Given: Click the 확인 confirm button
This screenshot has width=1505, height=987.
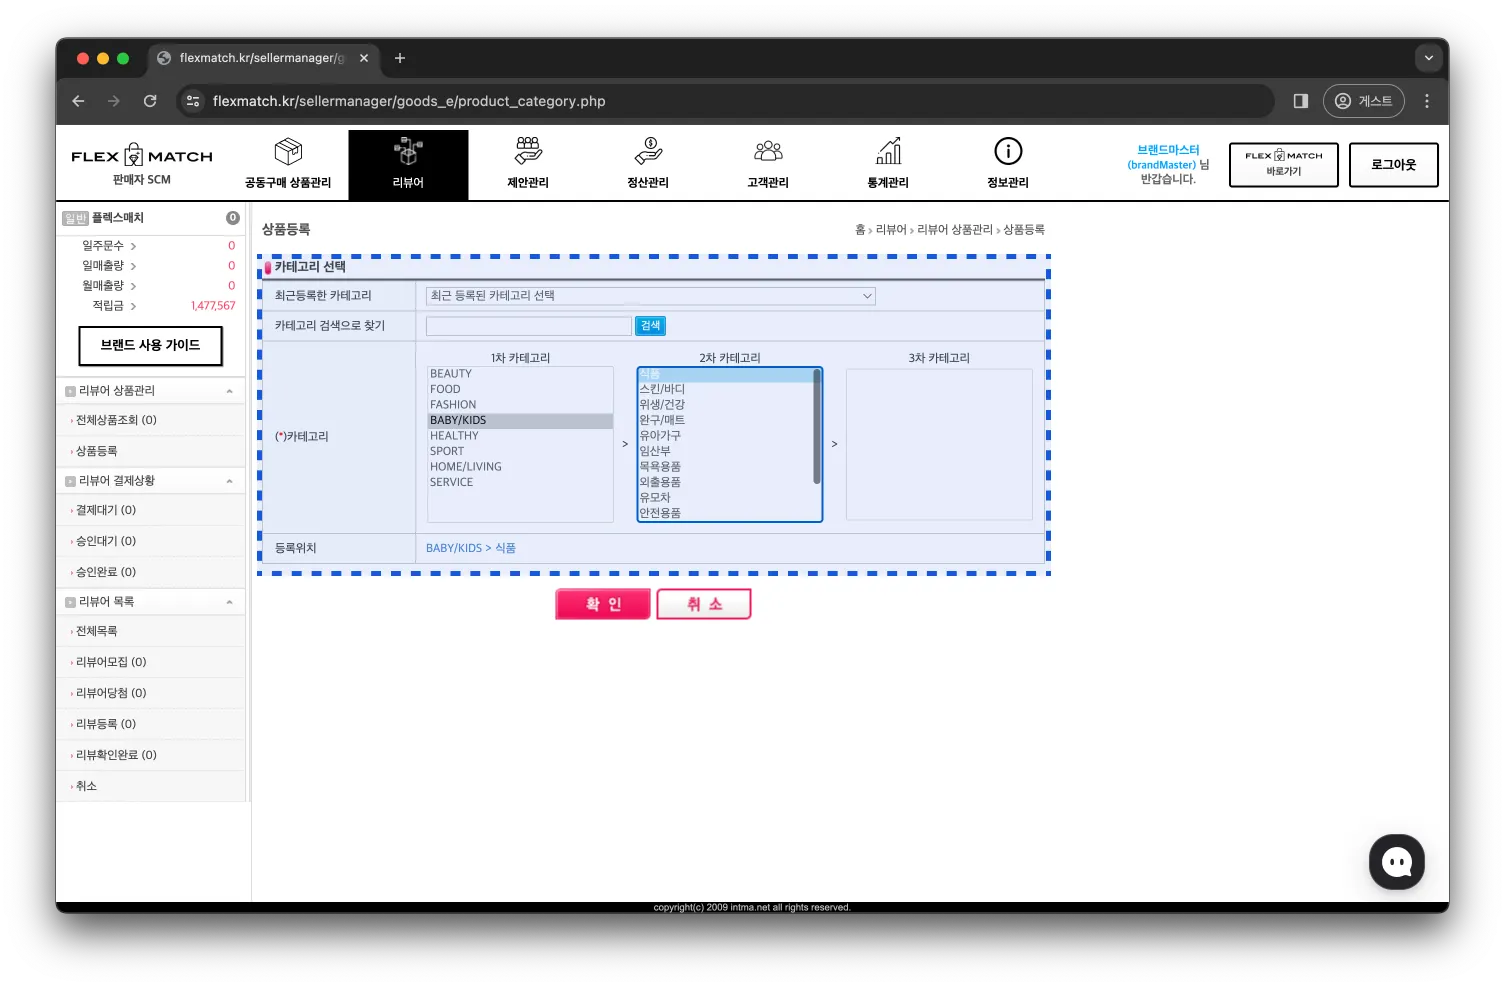Looking at the screenshot, I should coord(603,604).
